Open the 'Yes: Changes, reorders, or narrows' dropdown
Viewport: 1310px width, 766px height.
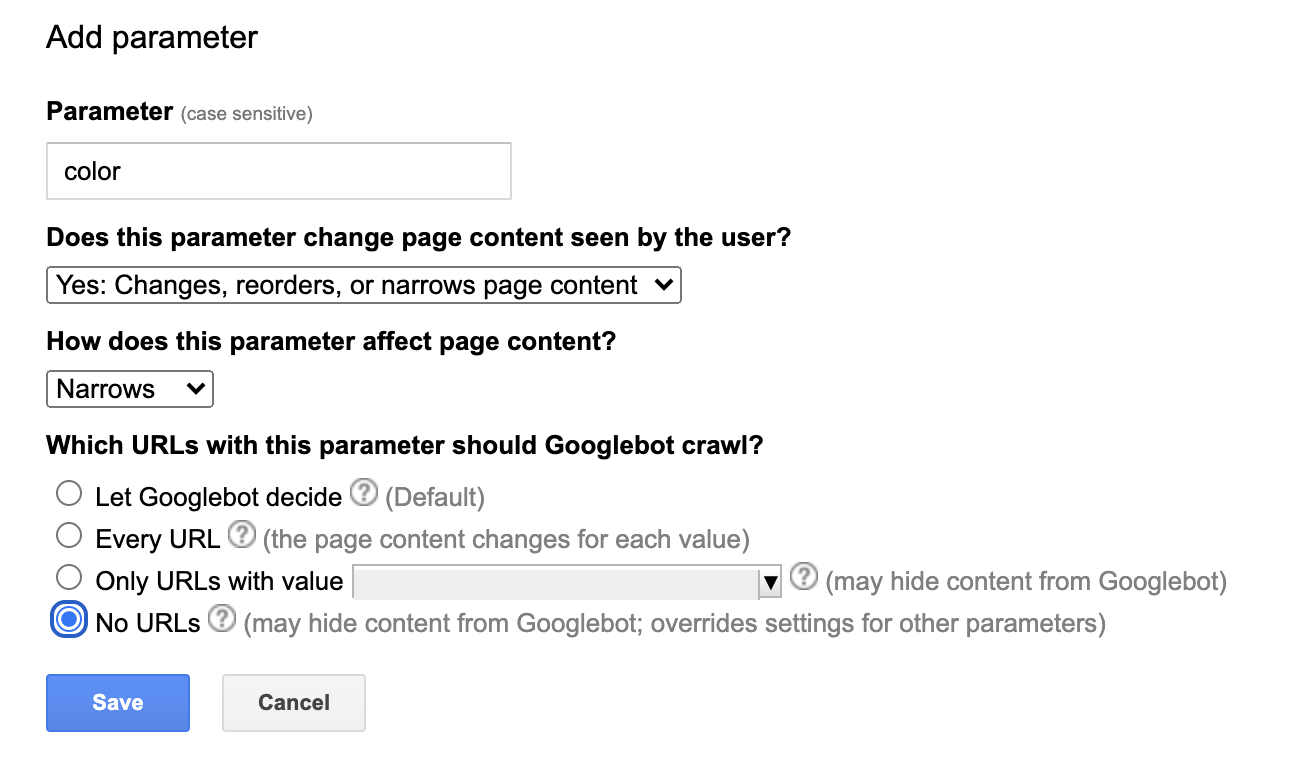(364, 285)
